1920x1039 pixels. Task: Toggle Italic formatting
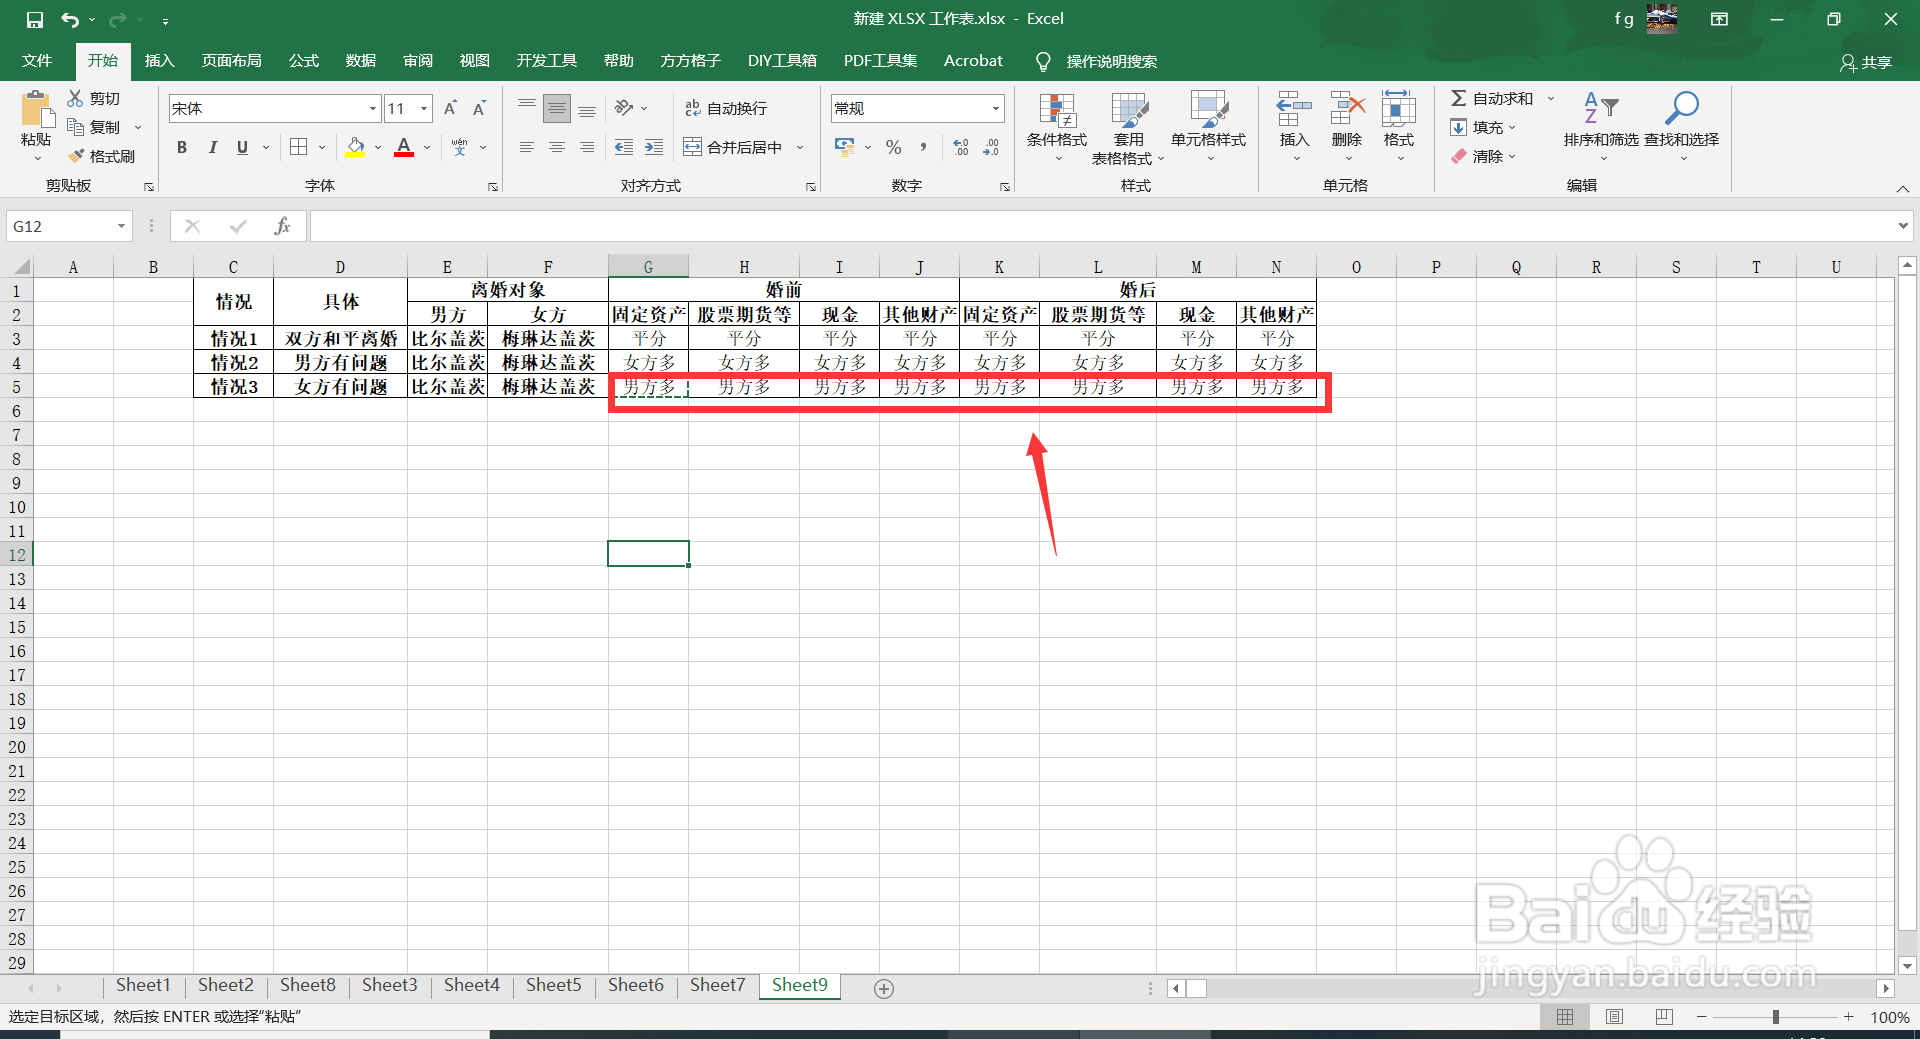pos(212,147)
